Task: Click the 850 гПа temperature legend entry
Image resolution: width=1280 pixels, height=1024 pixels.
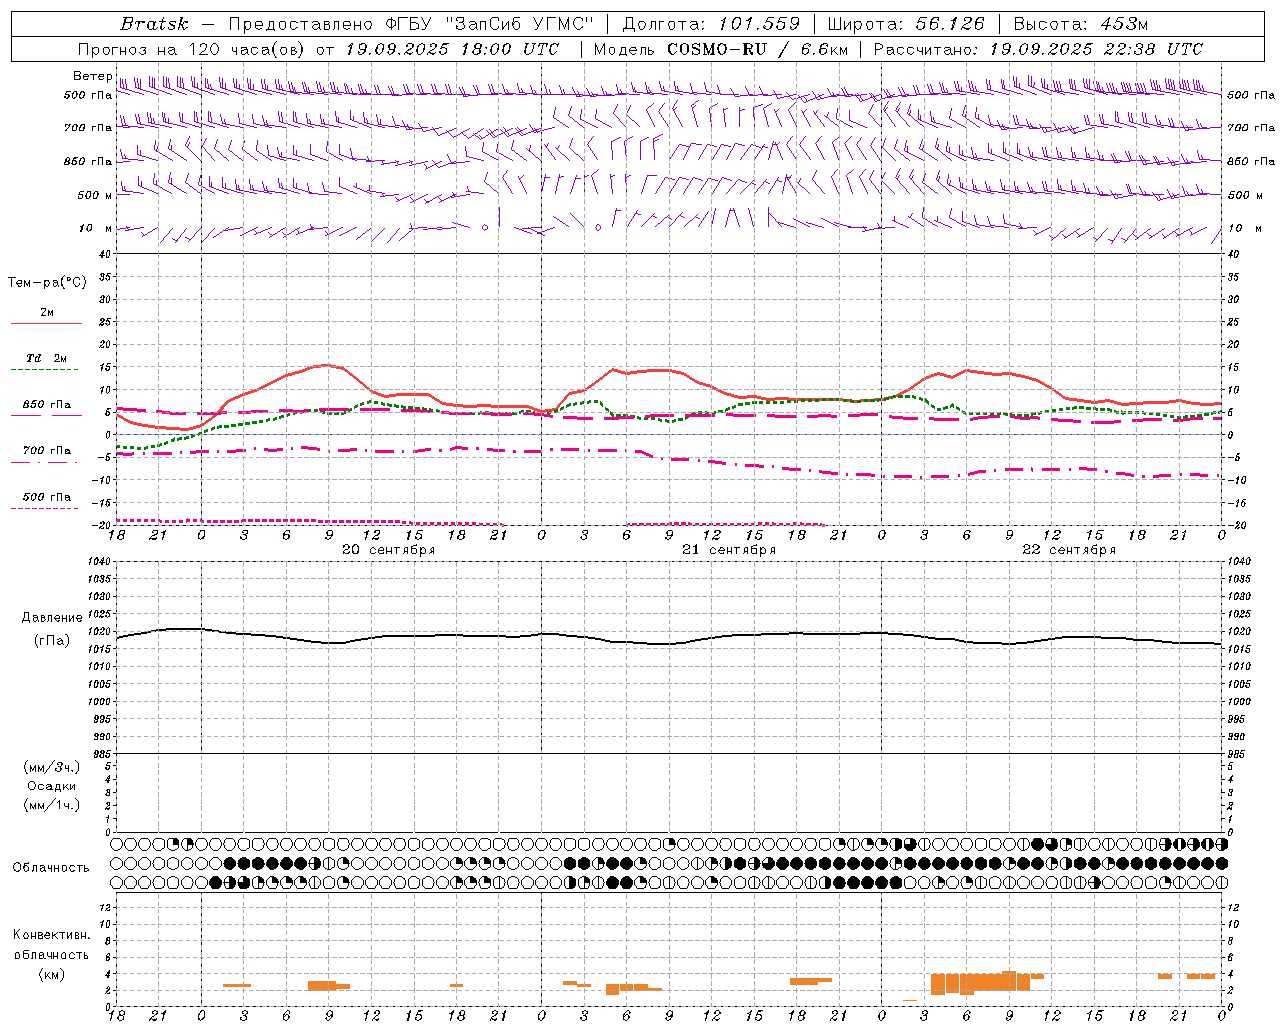Action: click(46, 405)
